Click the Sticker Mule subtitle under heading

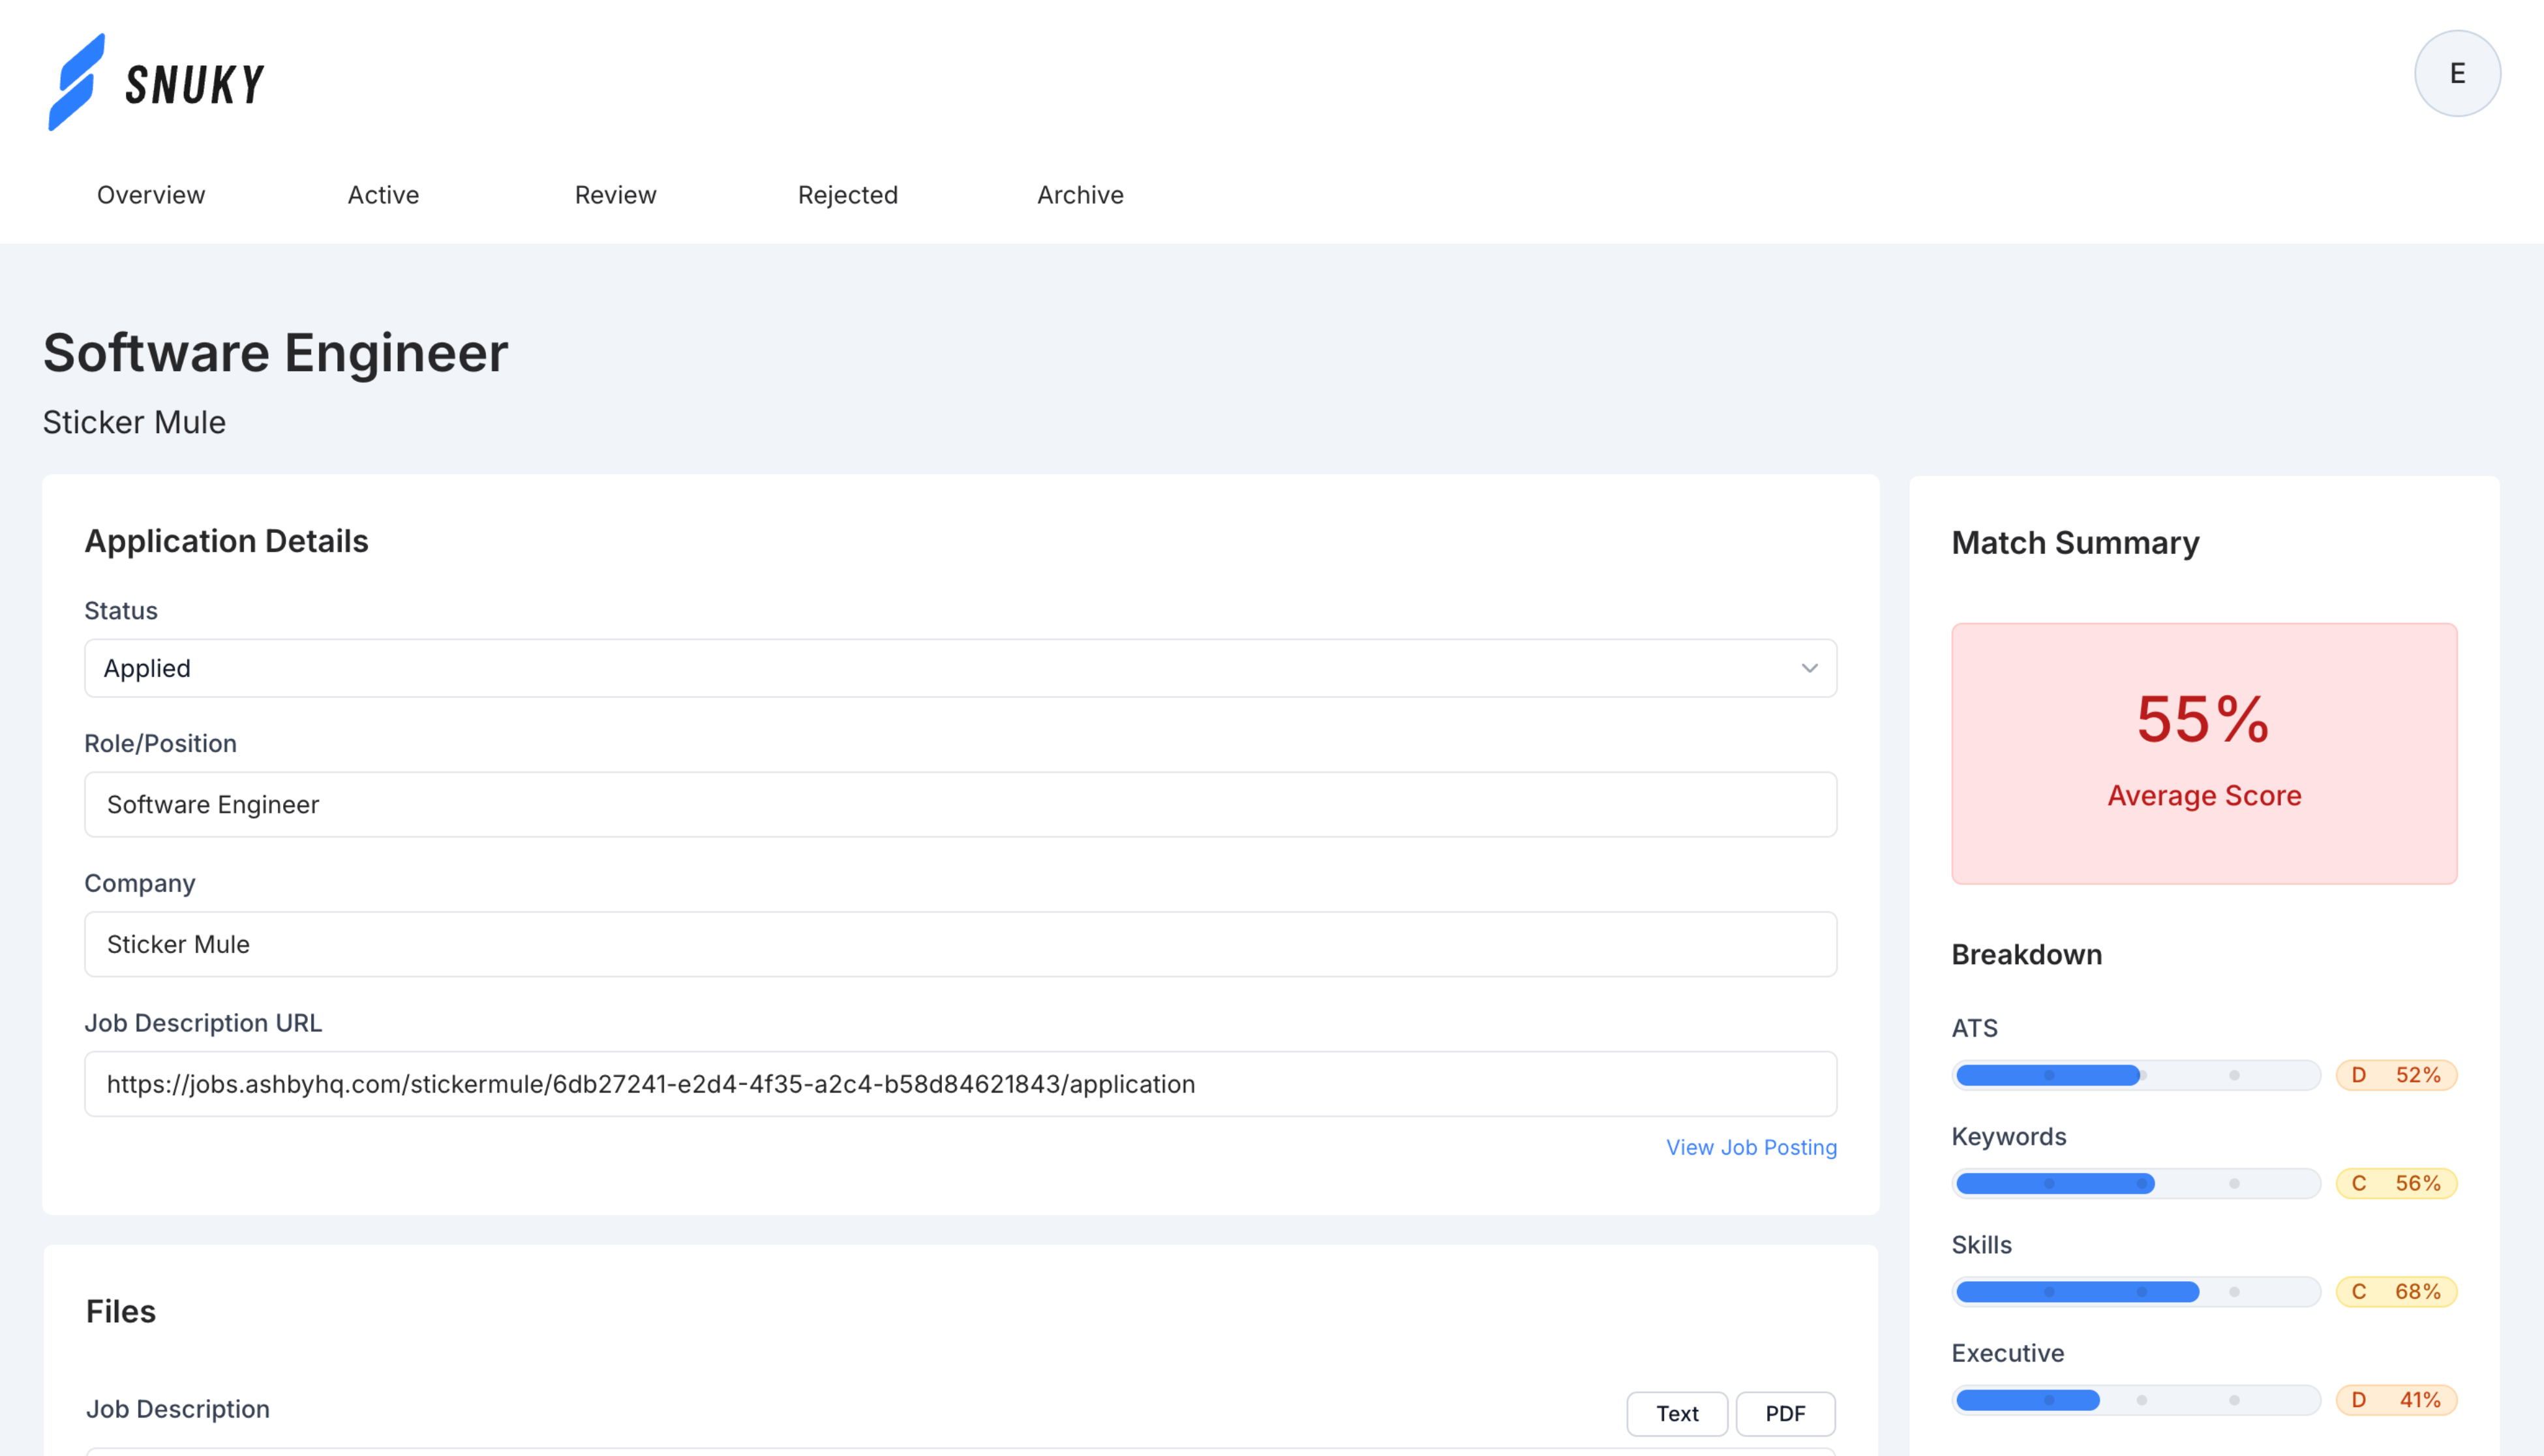point(134,422)
